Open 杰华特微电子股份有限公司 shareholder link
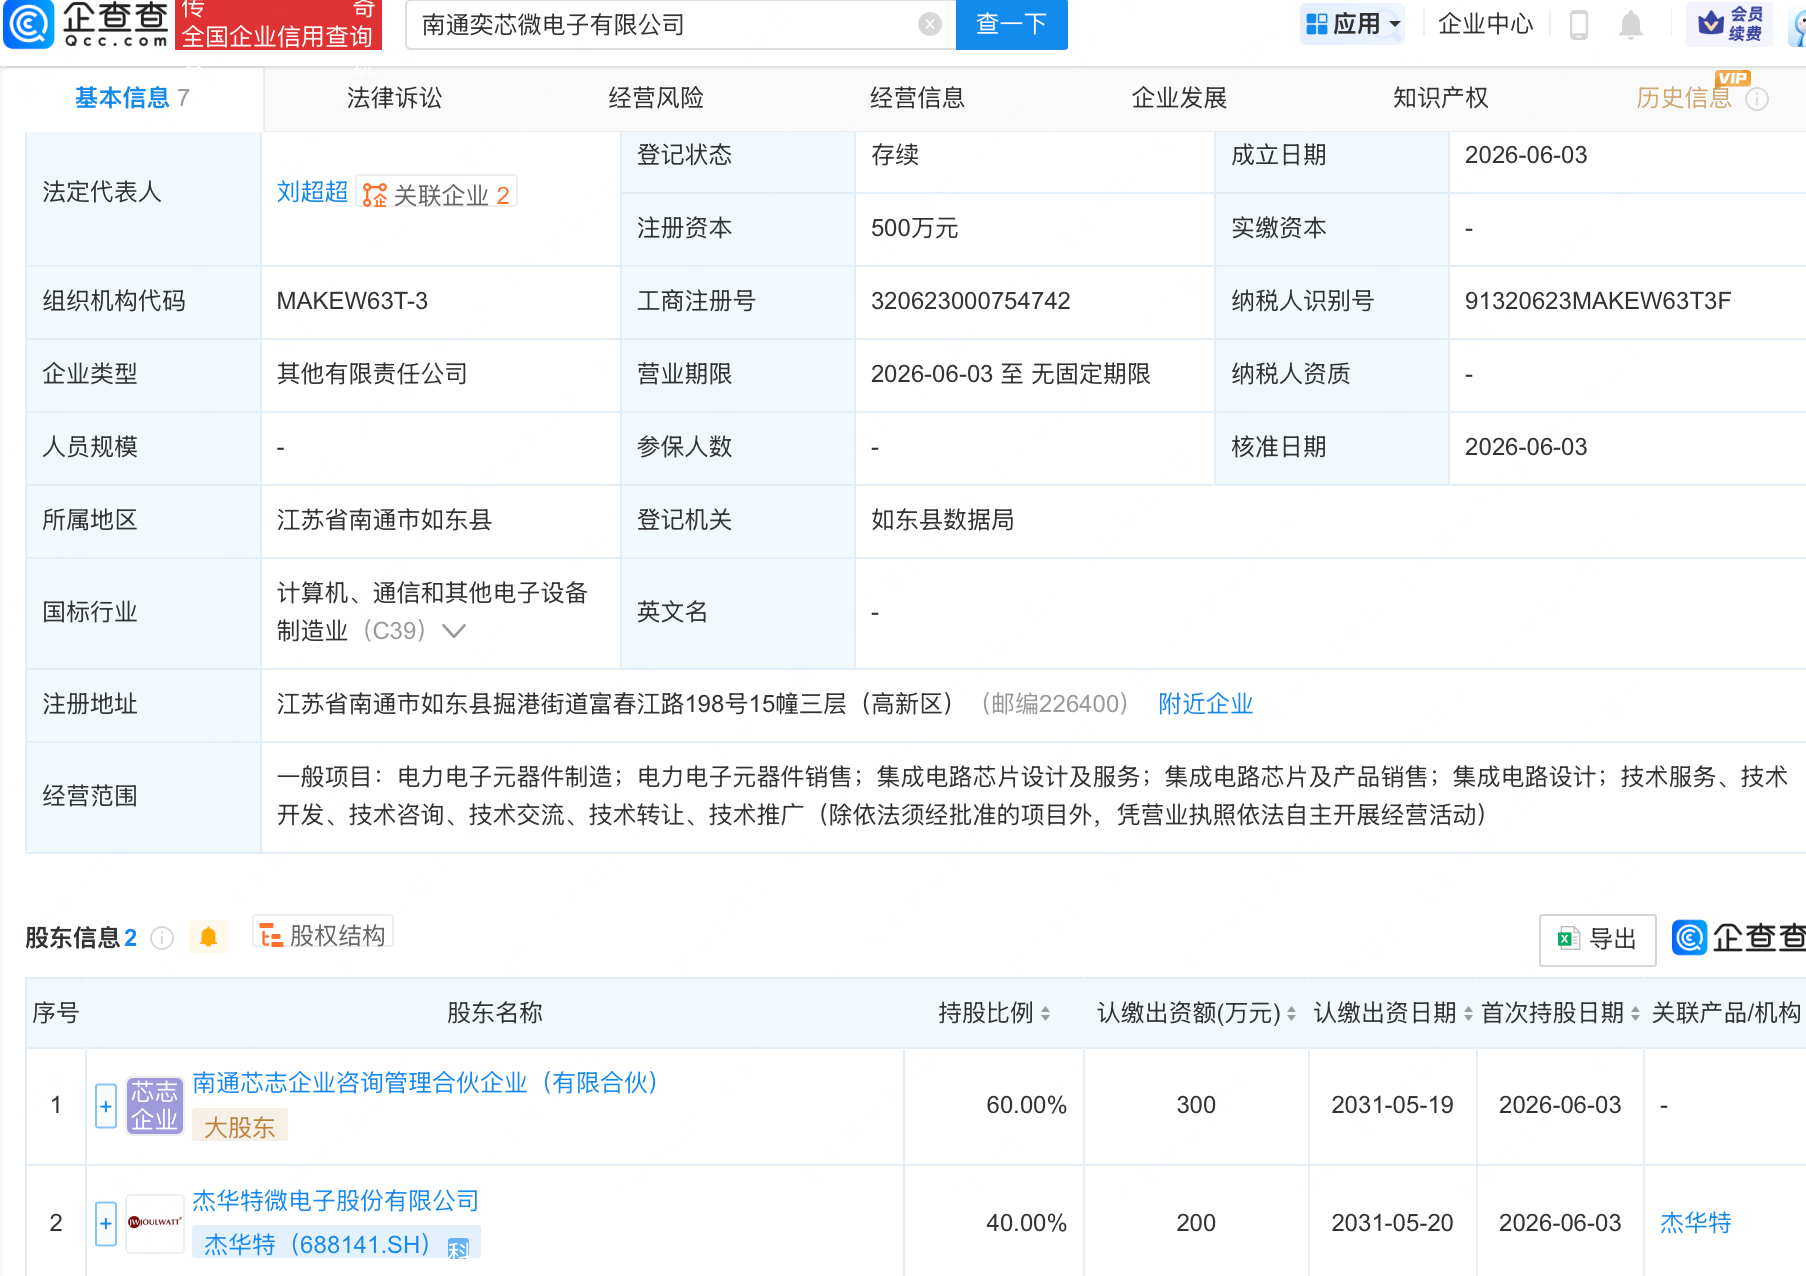 (335, 1201)
